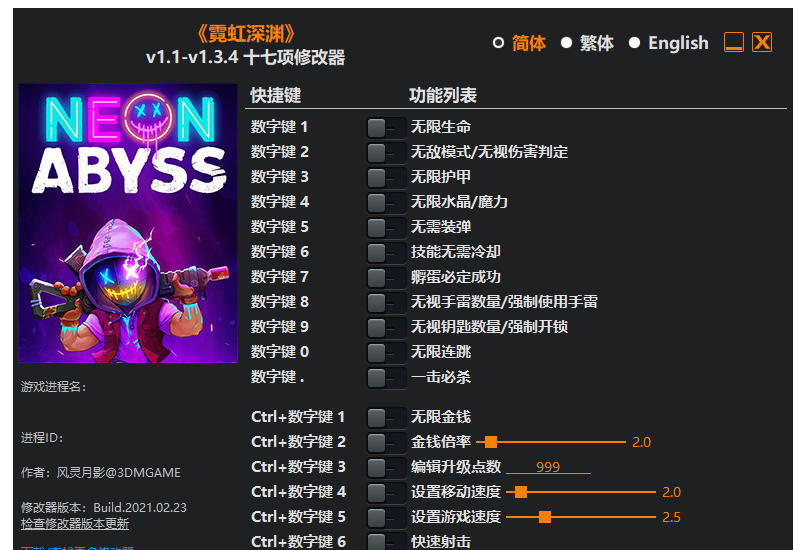Image resolution: width=809 pixels, height=550 pixels.
Task: Click the 功能列表 column header
Action: (x=443, y=95)
